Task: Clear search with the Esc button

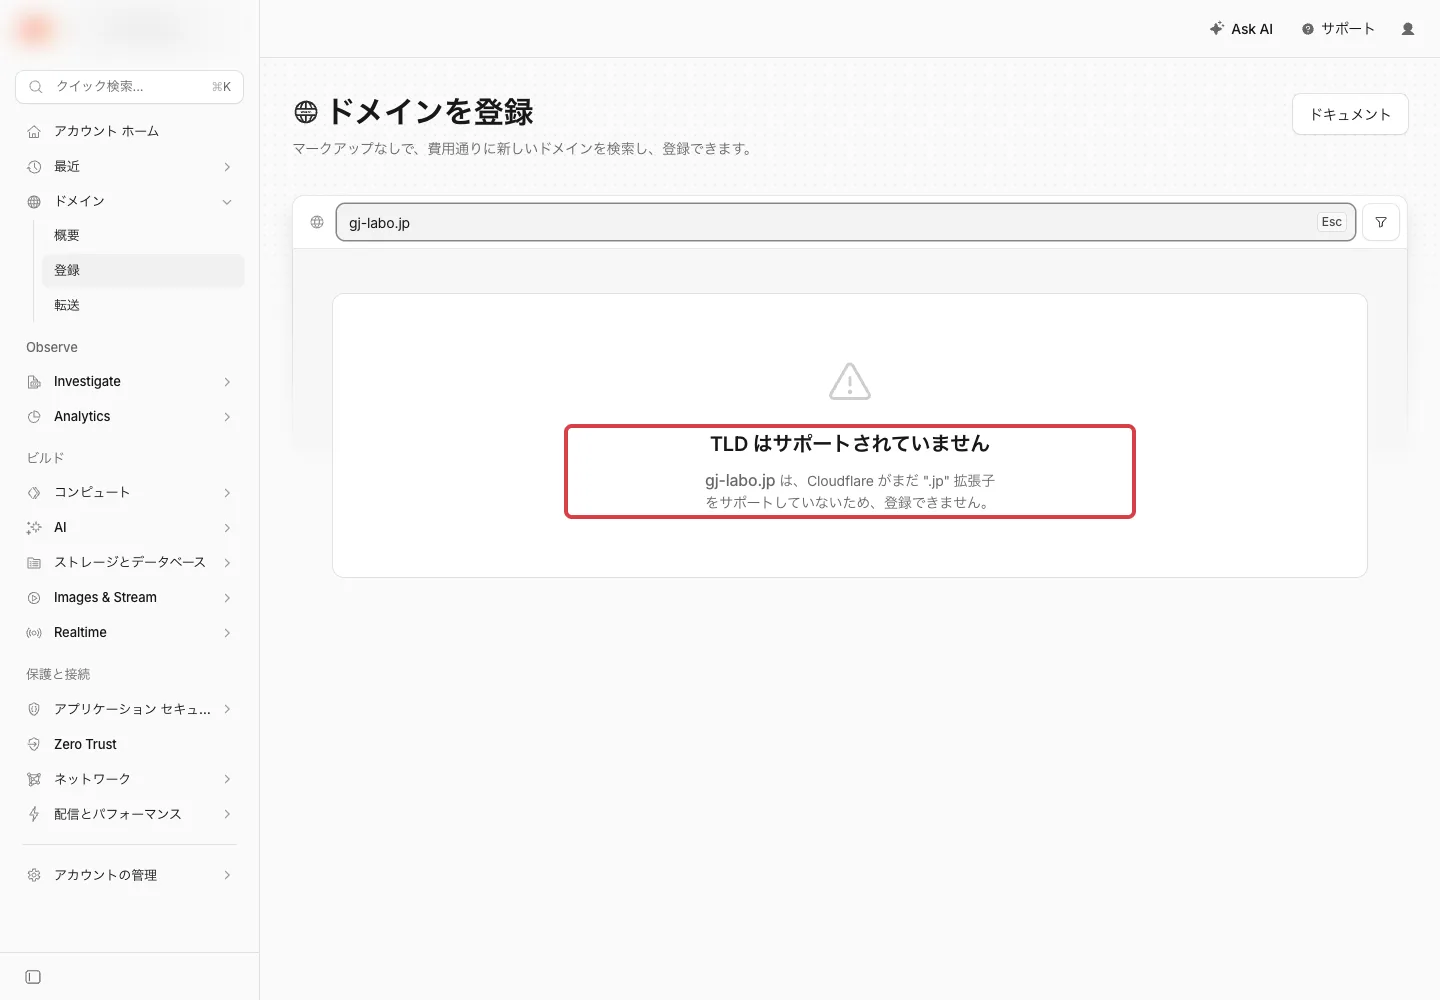Action: point(1331,222)
